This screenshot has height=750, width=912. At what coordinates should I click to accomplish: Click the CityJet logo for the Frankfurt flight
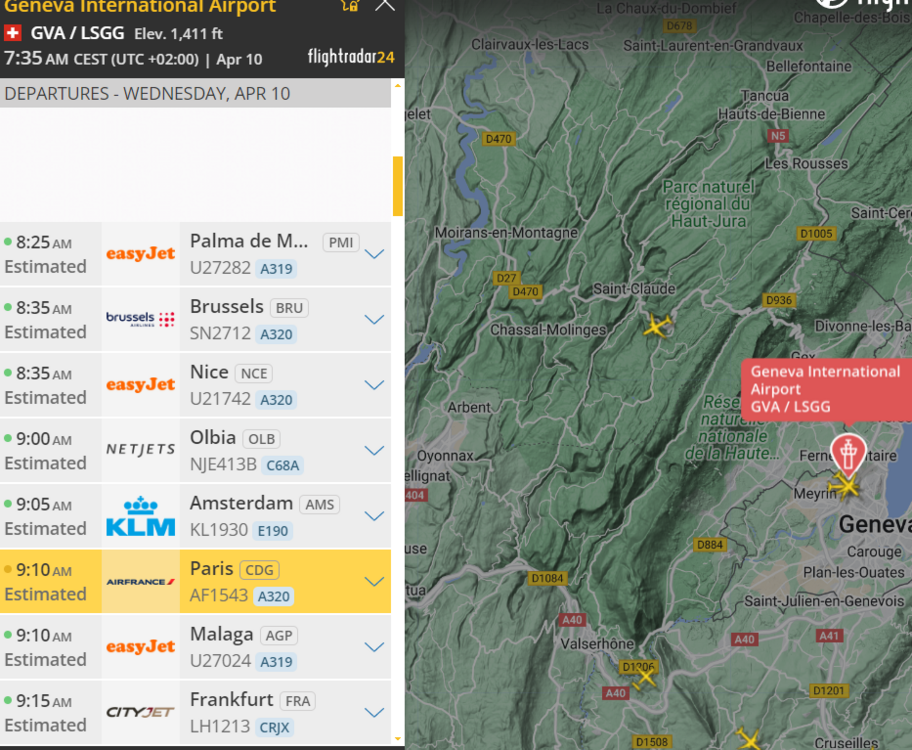point(140,712)
